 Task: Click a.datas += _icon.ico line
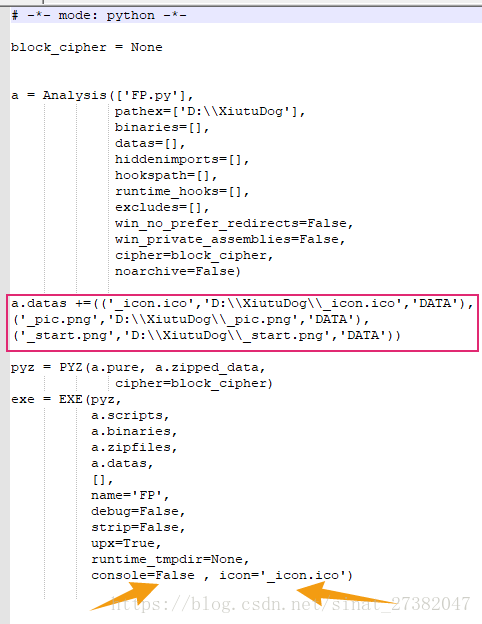tap(242, 304)
